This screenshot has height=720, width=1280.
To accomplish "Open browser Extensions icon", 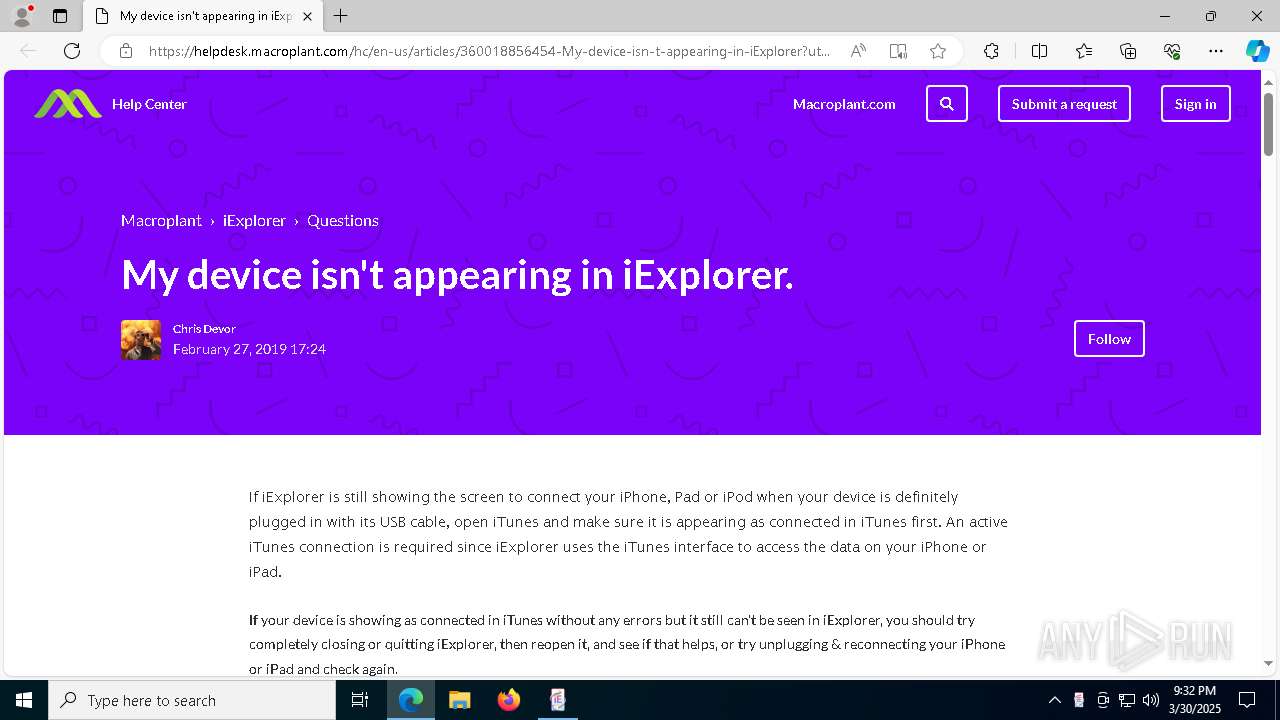I will click(991, 51).
